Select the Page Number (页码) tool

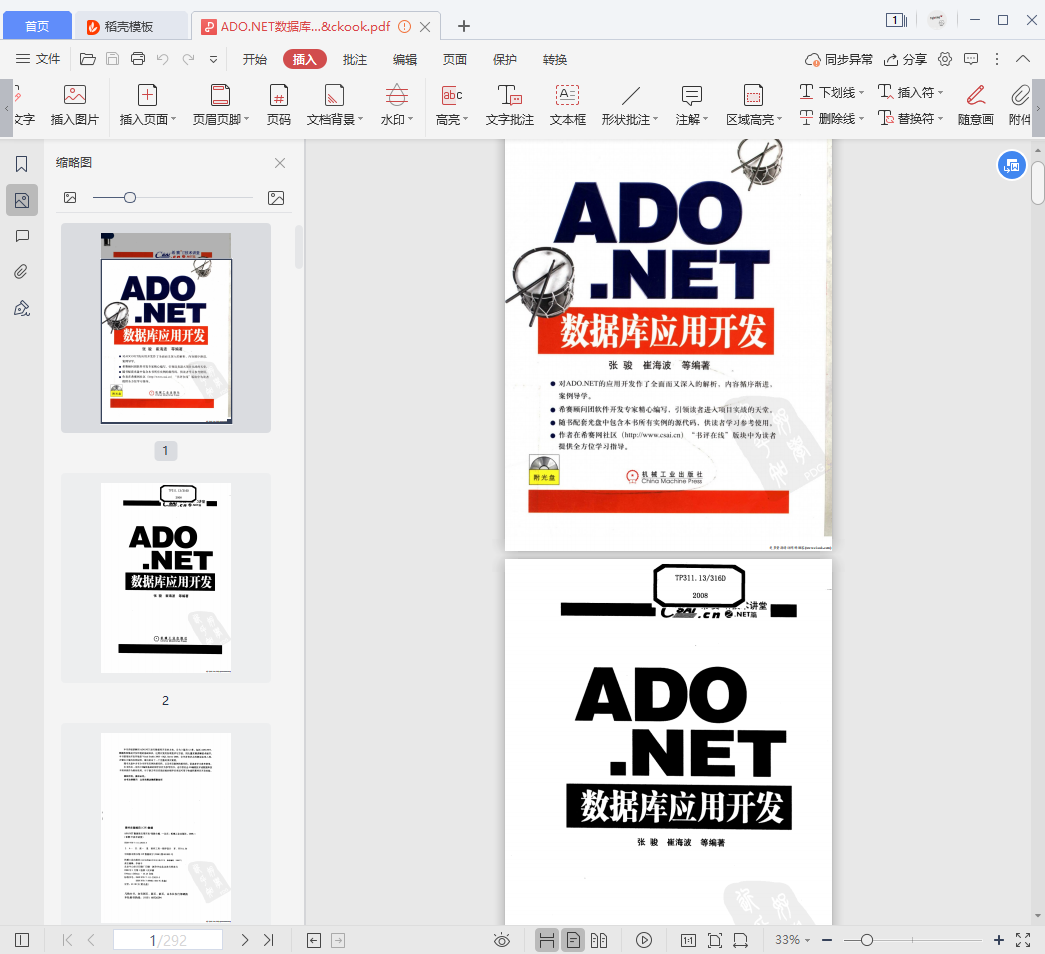tap(278, 105)
